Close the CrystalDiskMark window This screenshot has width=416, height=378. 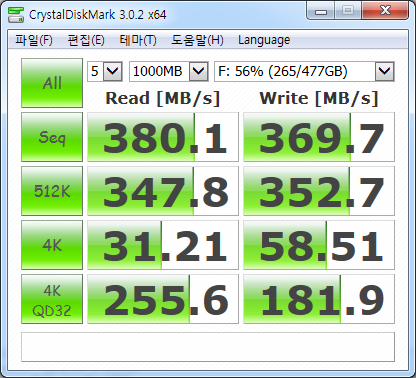pos(385,11)
